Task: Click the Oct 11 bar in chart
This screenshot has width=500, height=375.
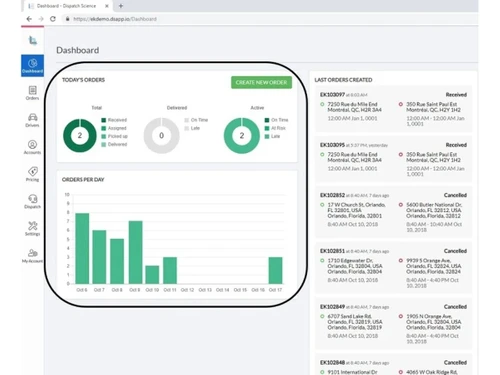Action: point(170,270)
